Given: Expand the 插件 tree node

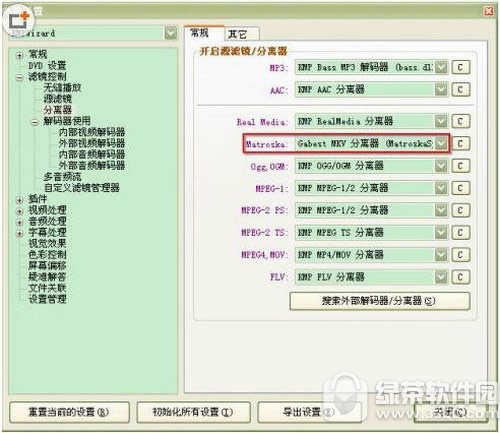Looking at the screenshot, I should (x=20, y=200).
